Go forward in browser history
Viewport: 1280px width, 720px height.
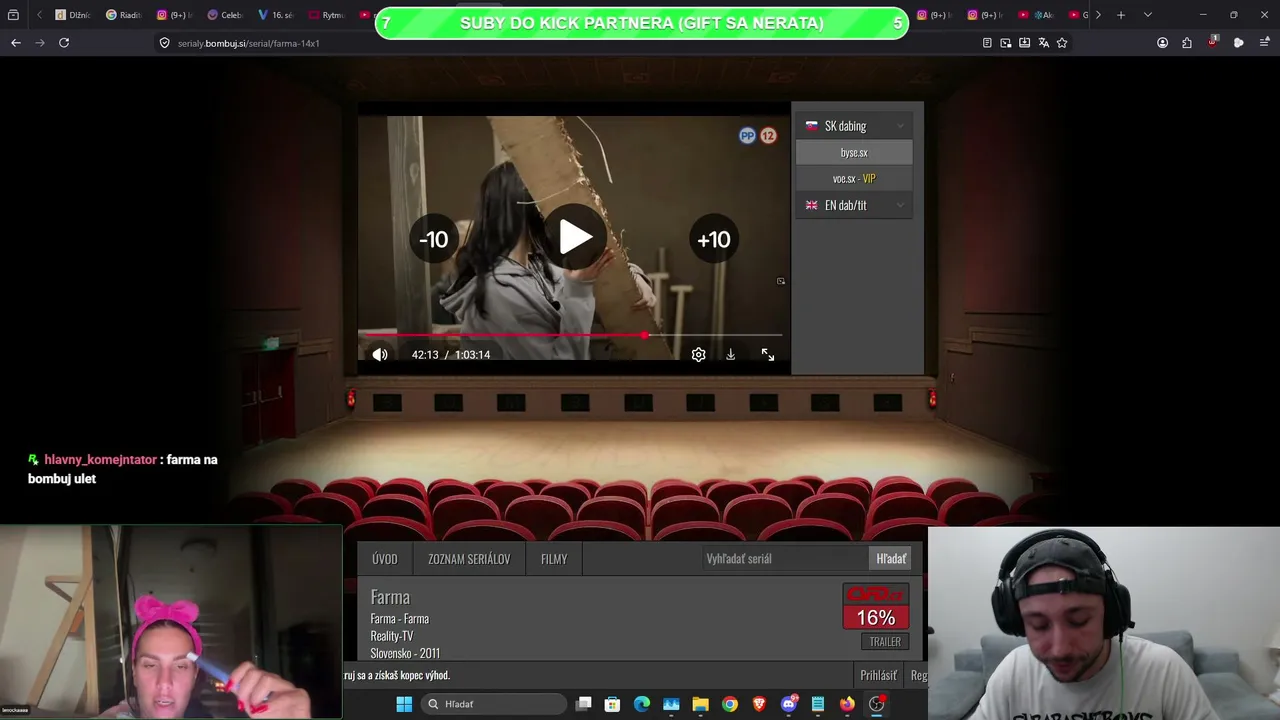[x=40, y=43]
